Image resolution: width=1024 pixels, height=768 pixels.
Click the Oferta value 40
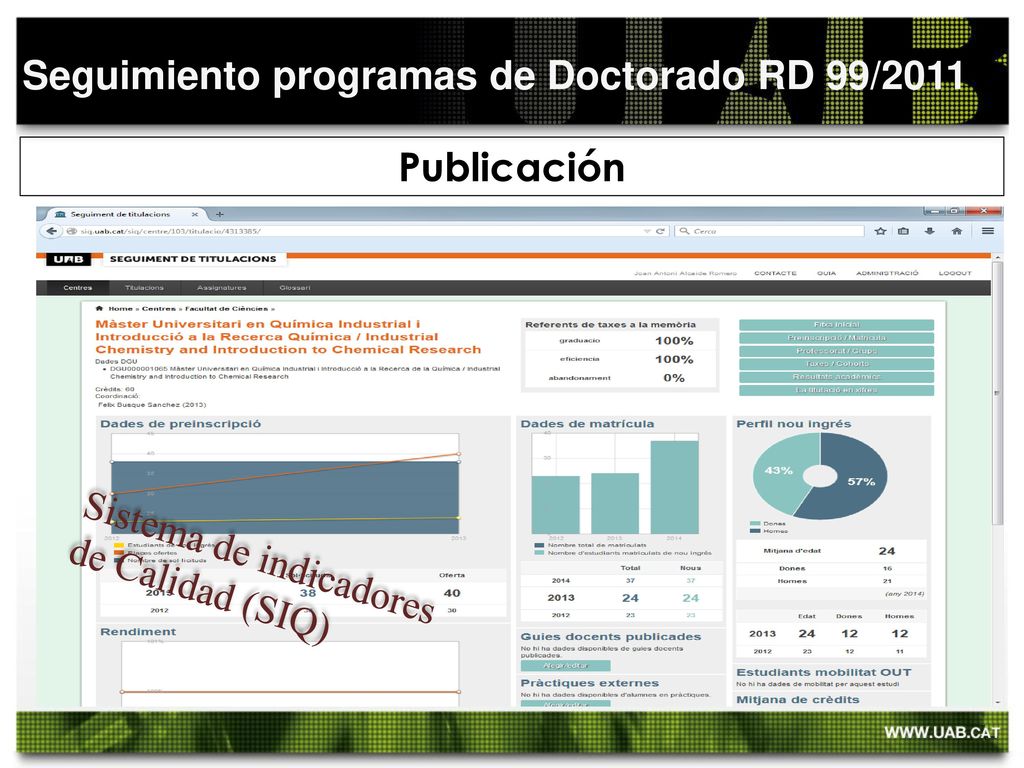coord(452,593)
